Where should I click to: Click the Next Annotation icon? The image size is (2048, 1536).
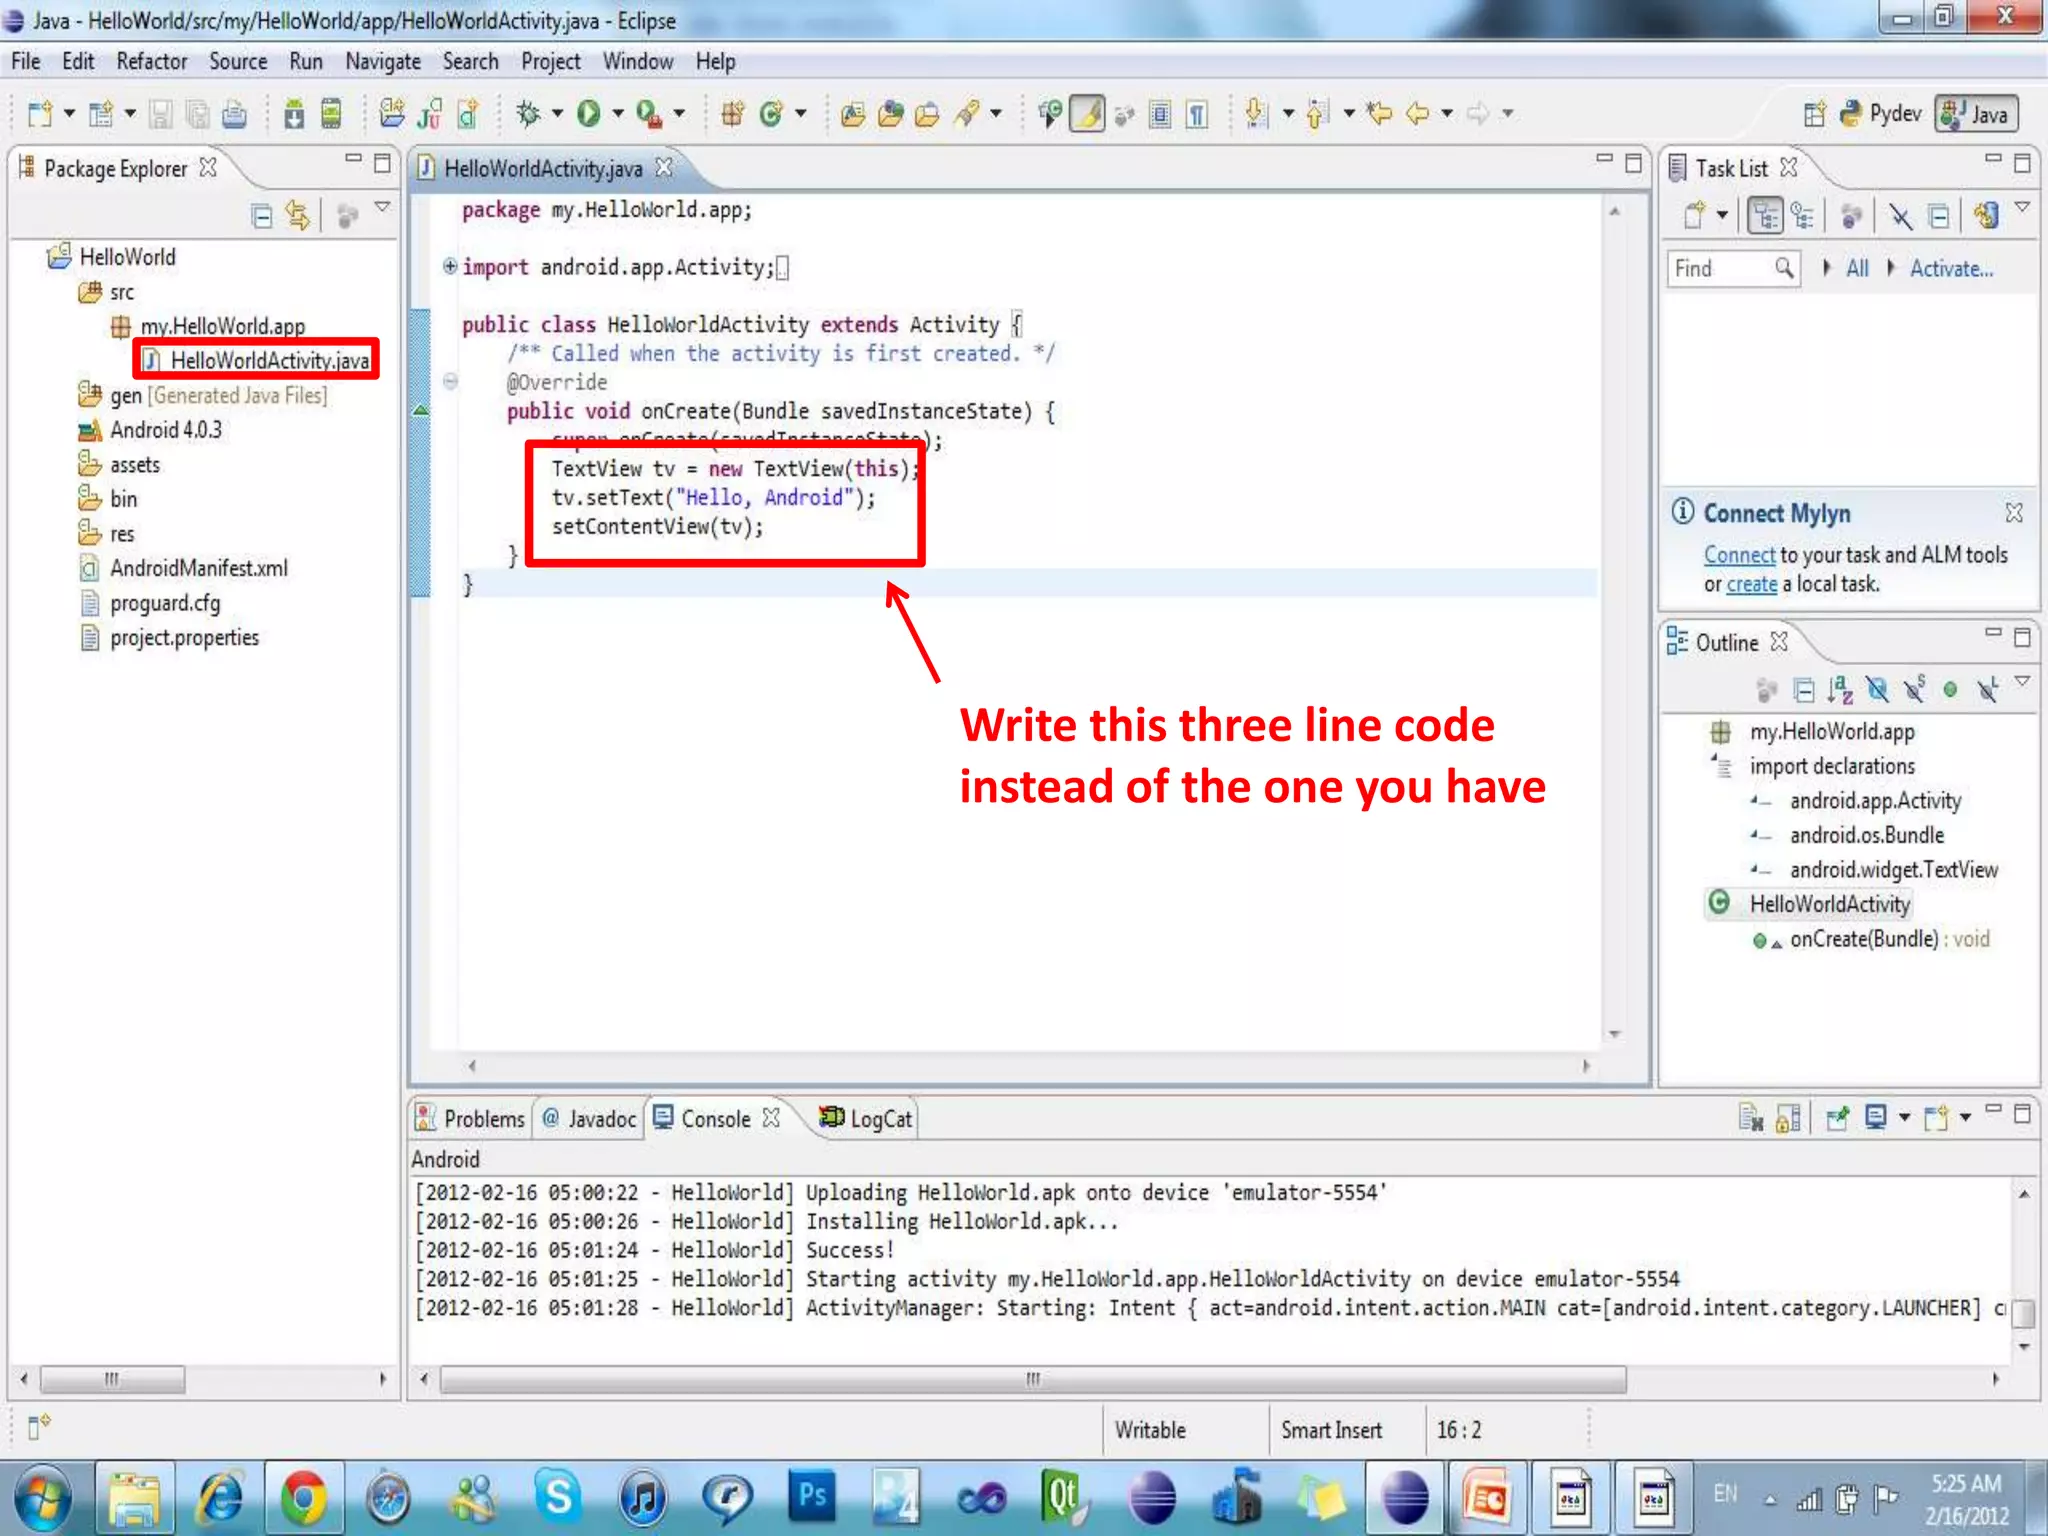click(x=1257, y=114)
